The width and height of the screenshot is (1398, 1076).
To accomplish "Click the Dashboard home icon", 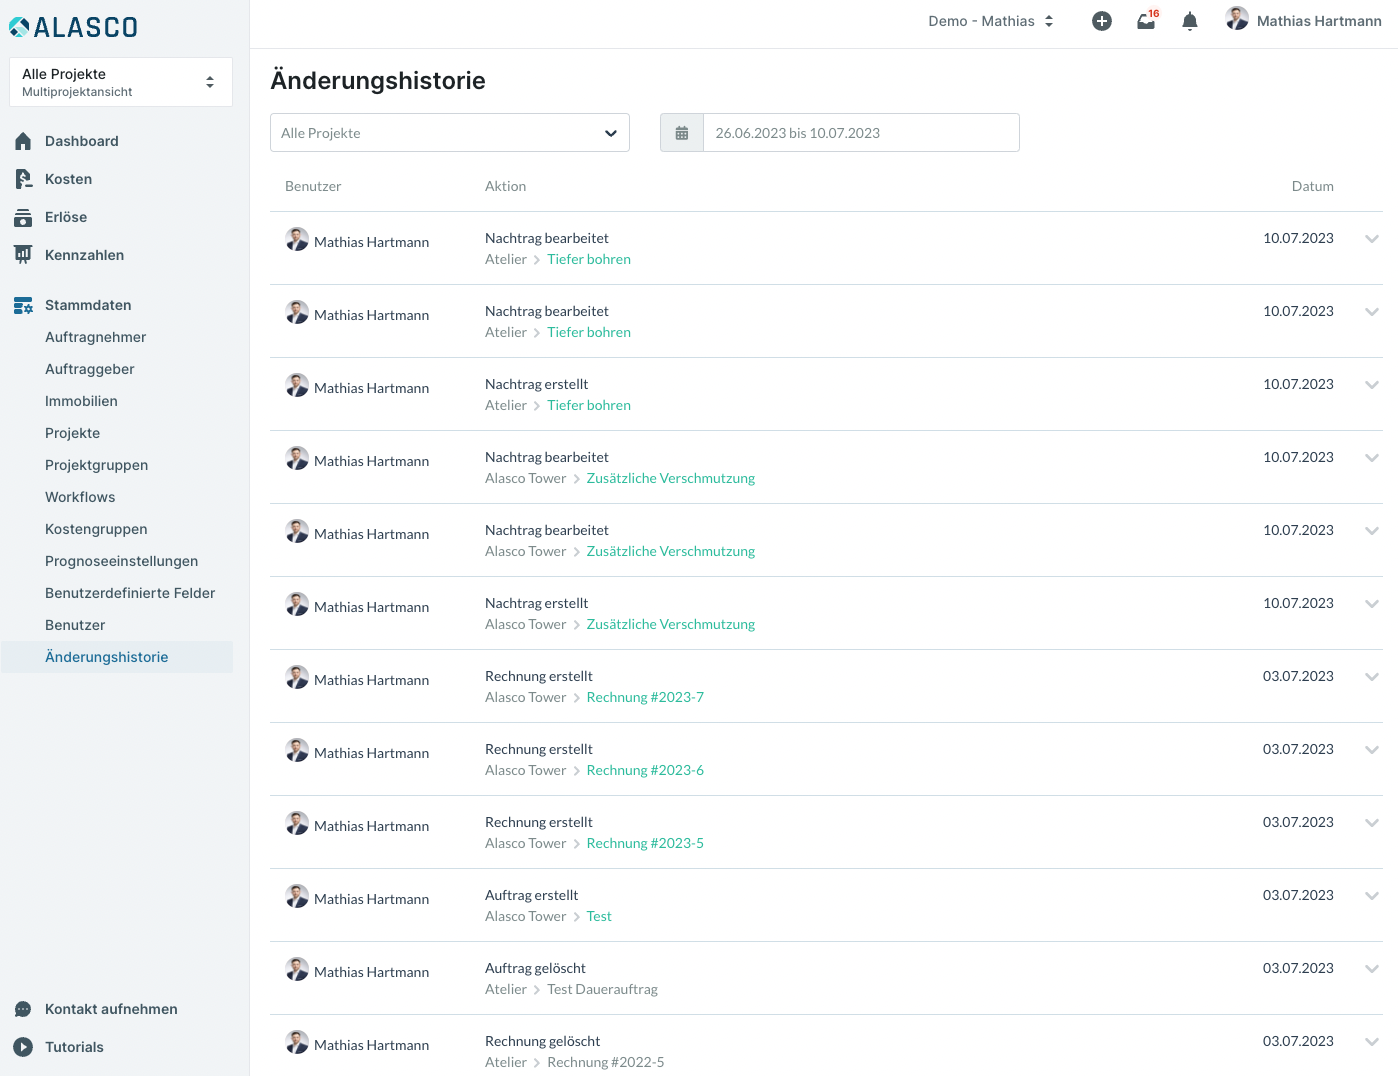I will (x=23, y=141).
